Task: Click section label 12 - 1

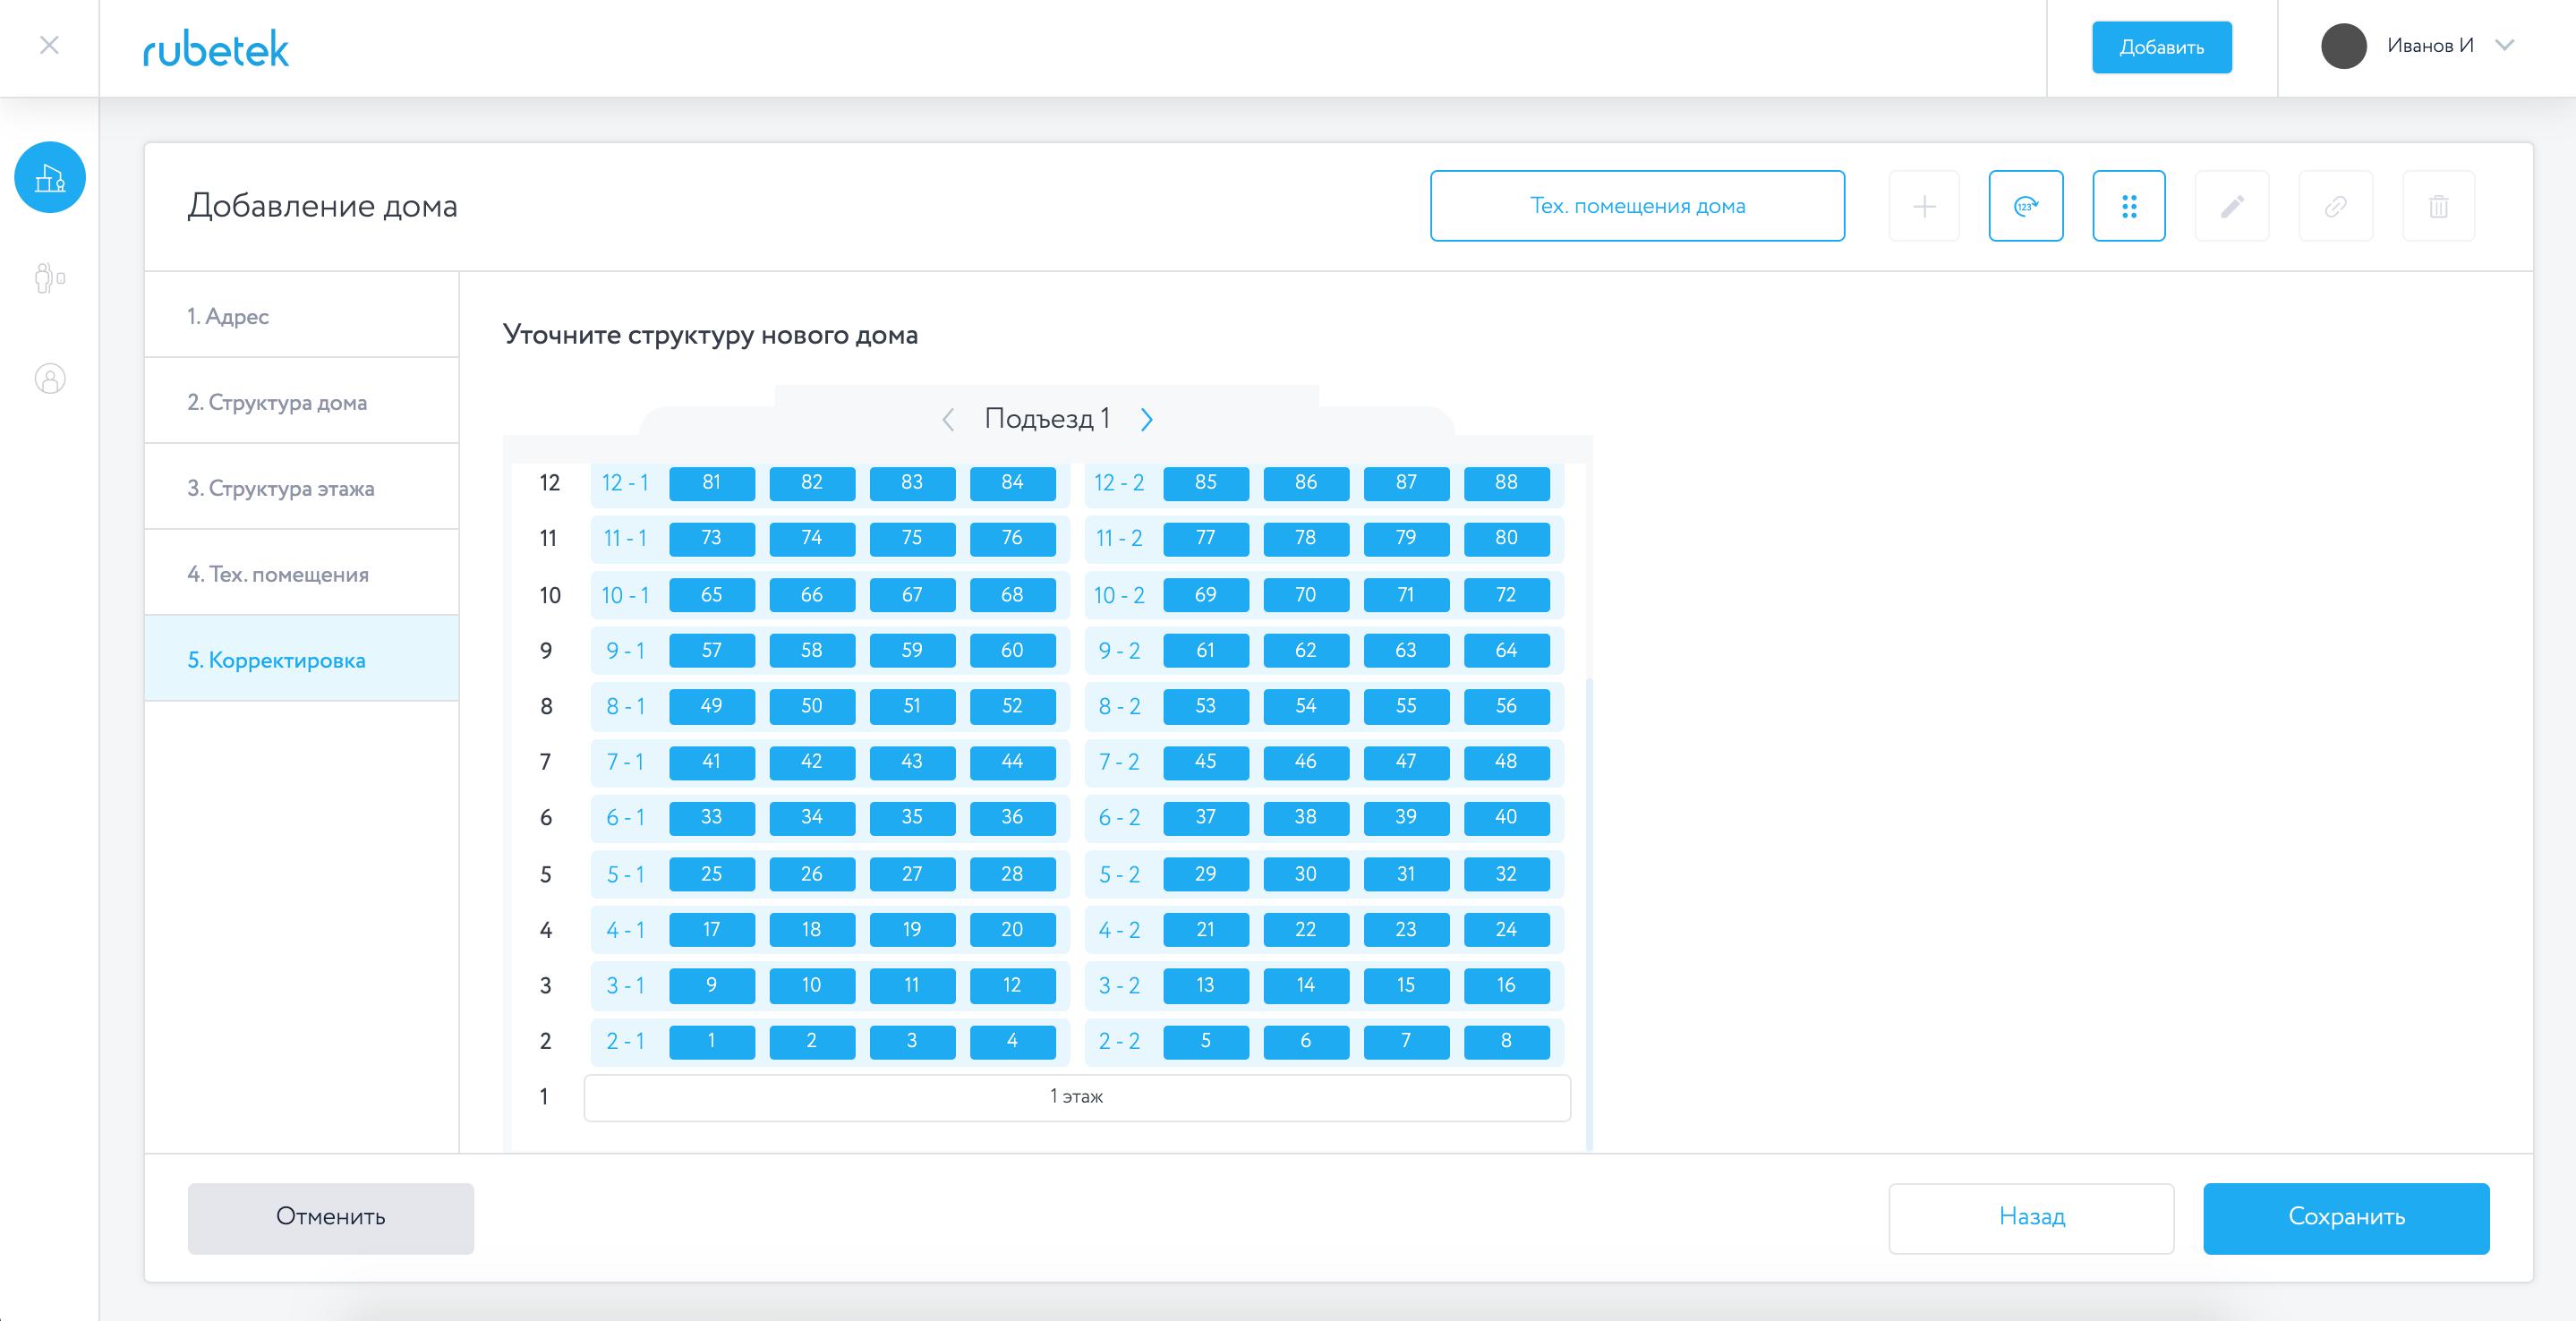Action: point(625,483)
